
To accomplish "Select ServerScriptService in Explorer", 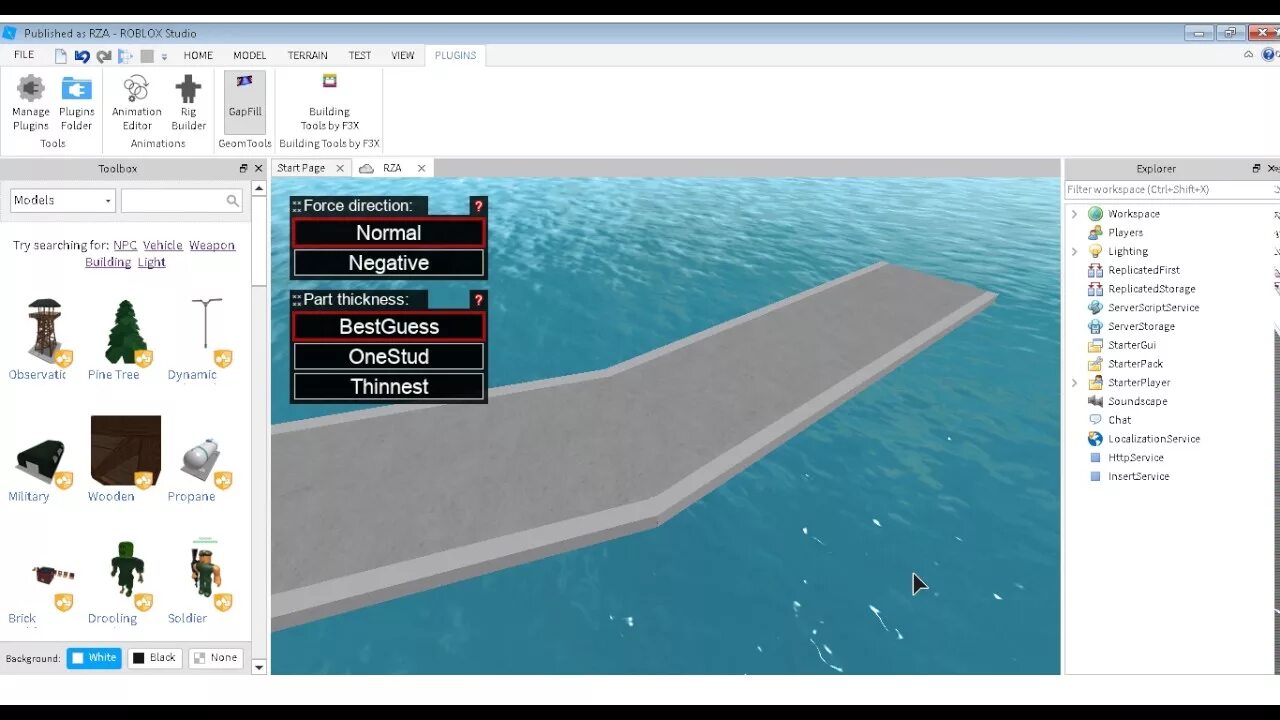I will [1153, 308].
